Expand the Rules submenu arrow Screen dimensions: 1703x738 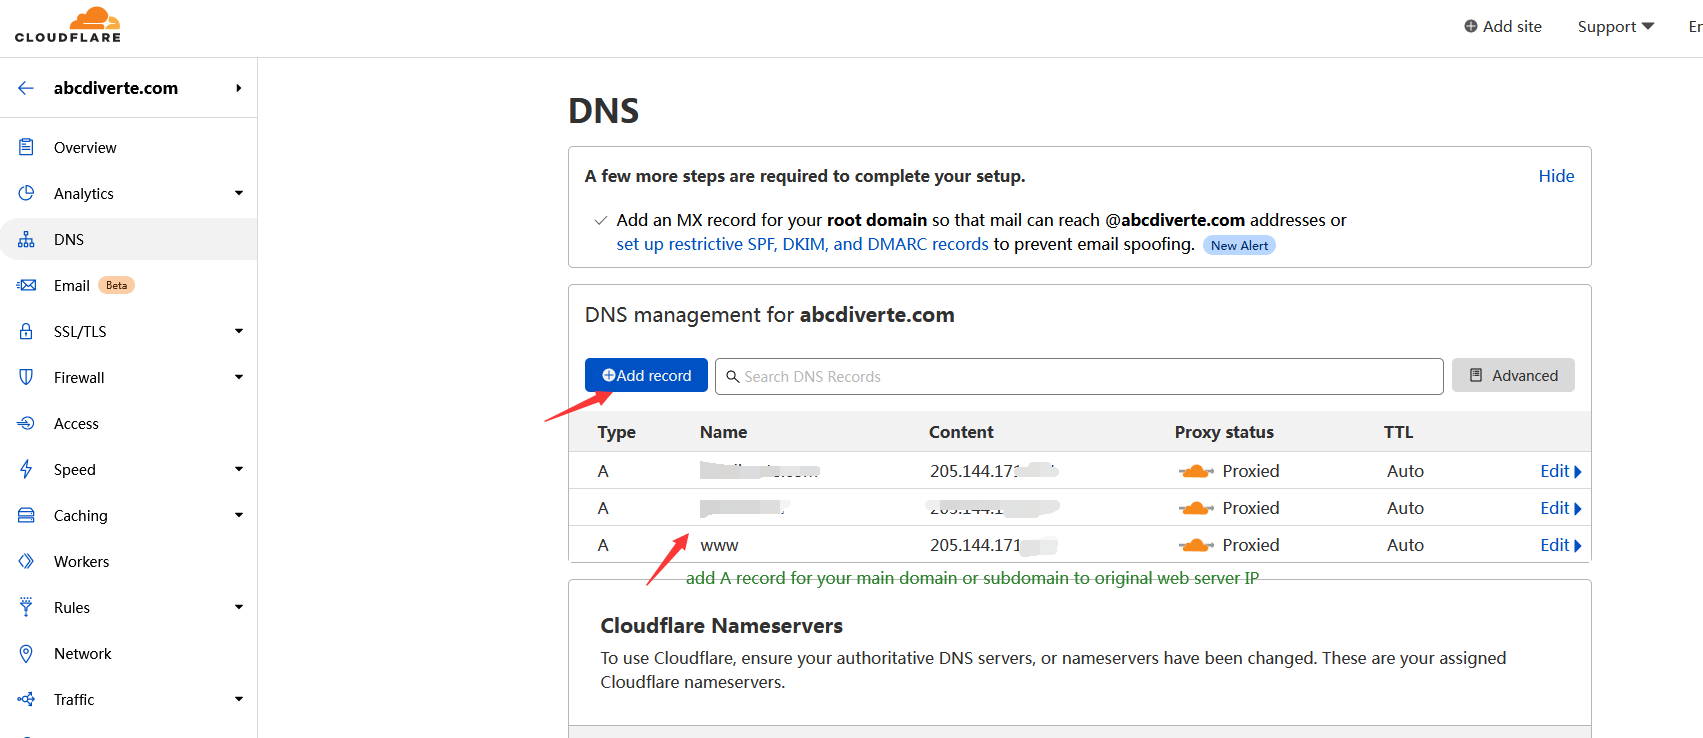(239, 607)
